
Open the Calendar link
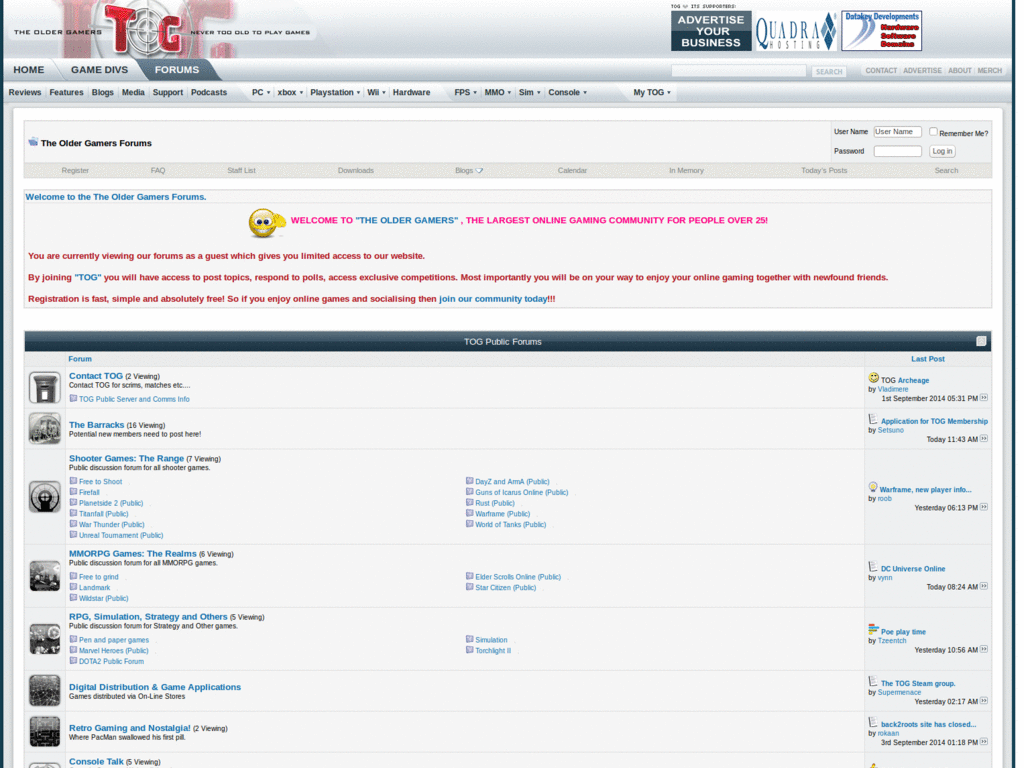coord(572,170)
